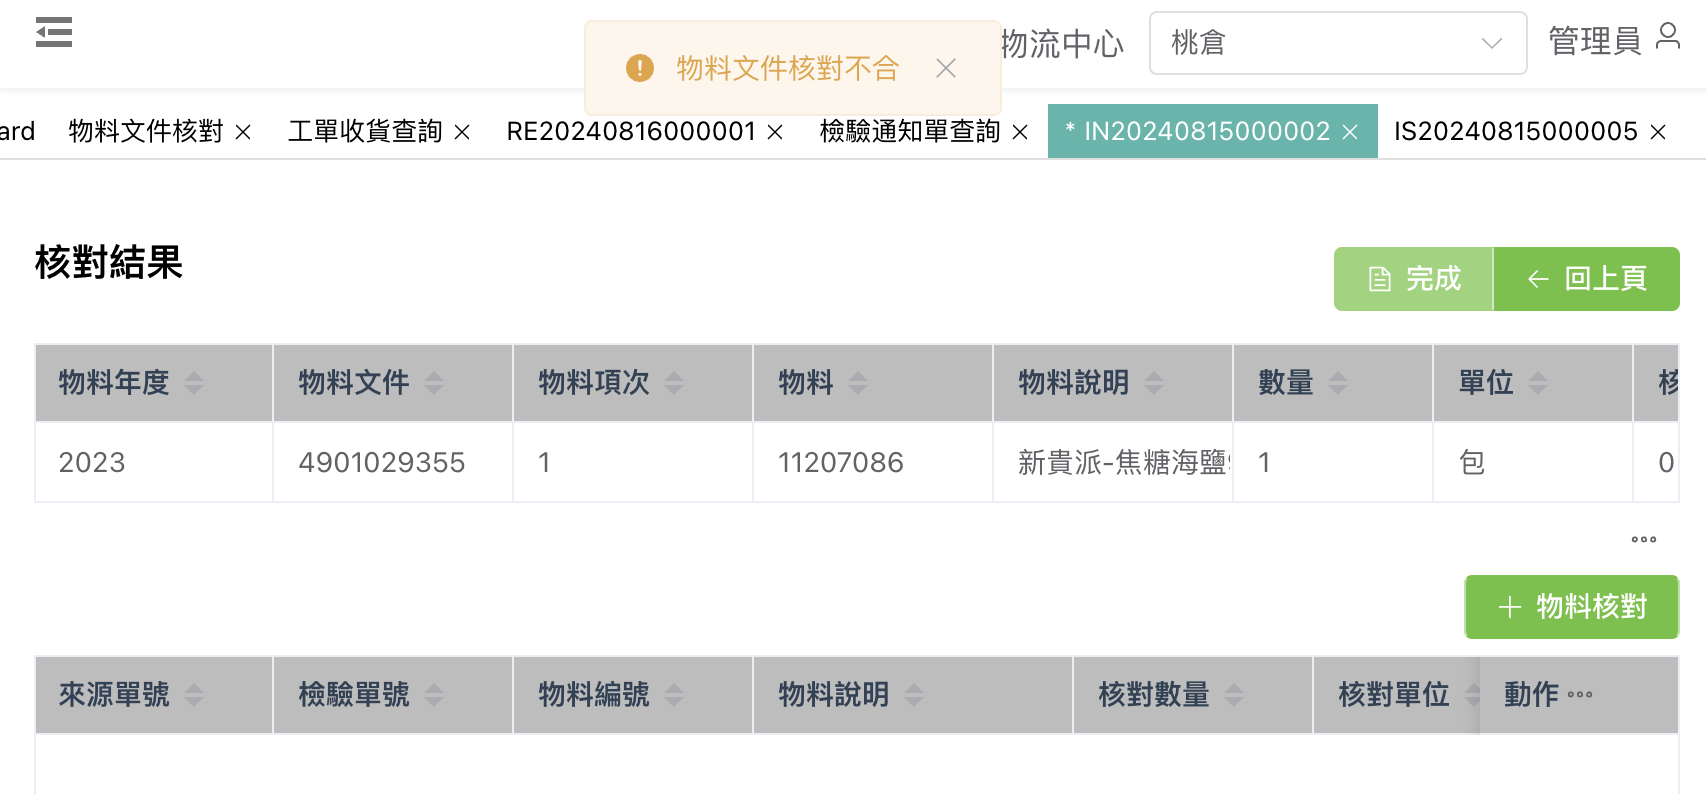Close the RE20240816000001 tab

click(775, 132)
